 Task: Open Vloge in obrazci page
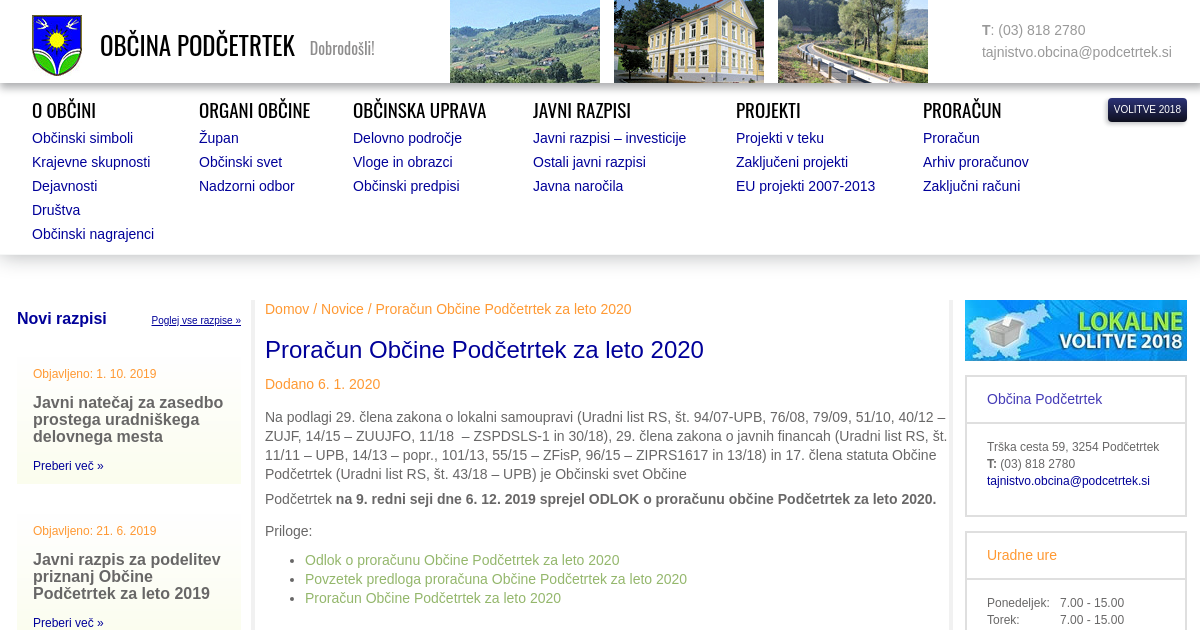click(x=402, y=162)
